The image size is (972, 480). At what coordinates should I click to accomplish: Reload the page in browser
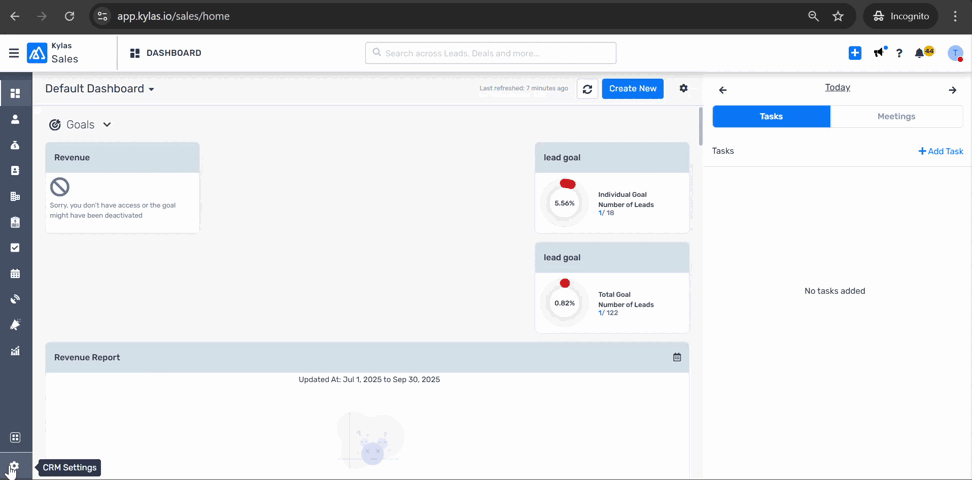pos(69,16)
